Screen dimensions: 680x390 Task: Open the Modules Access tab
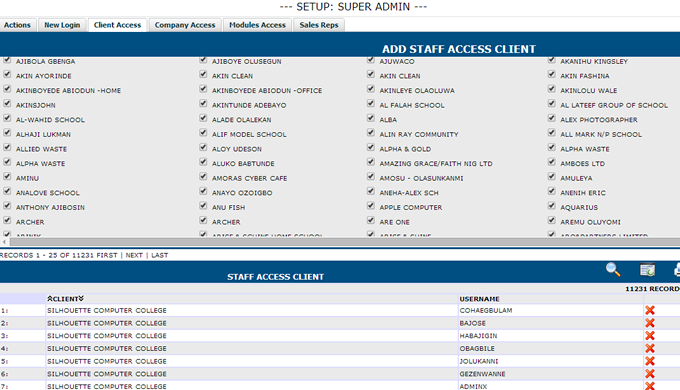pyautogui.click(x=258, y=25)
